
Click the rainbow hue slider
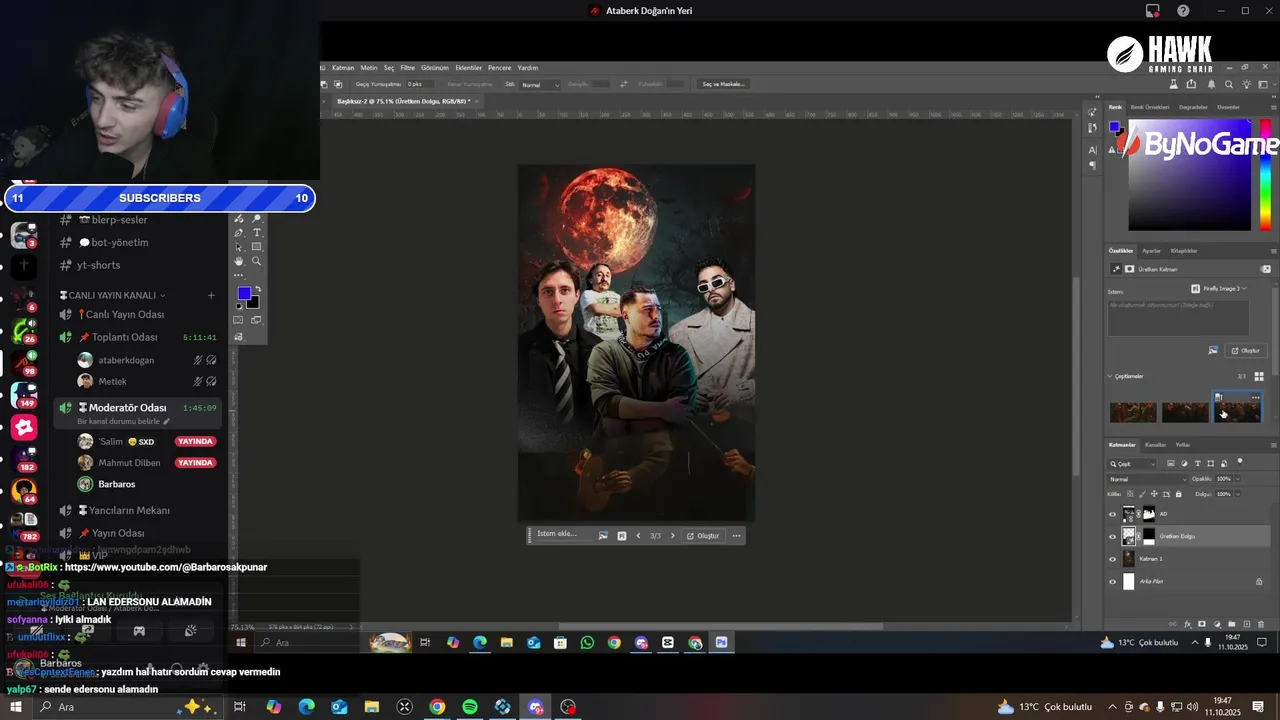[1265, 176]
